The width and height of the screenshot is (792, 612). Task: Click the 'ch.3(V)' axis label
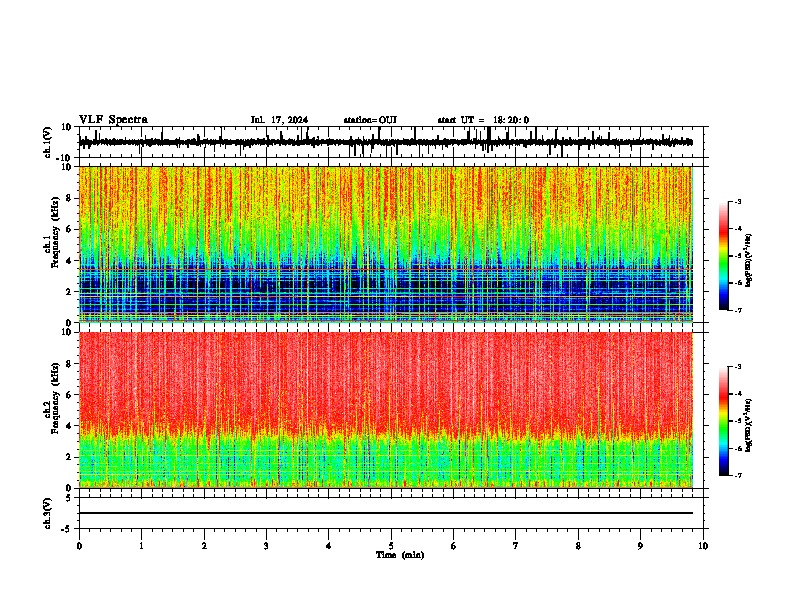[48, 513]
